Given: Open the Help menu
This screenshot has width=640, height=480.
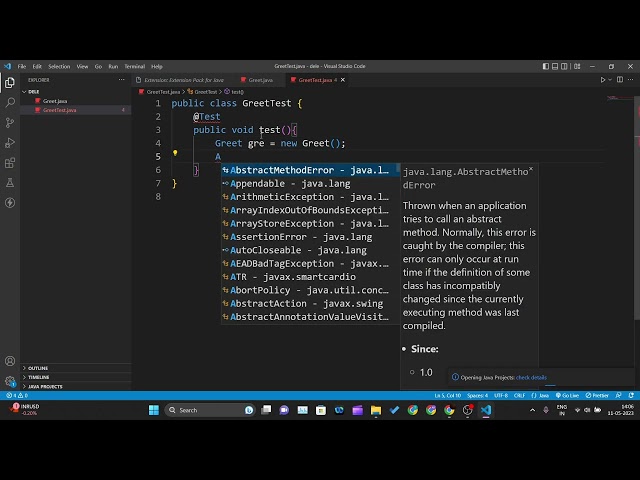Looking at the screenshot, I should [157, 67].
